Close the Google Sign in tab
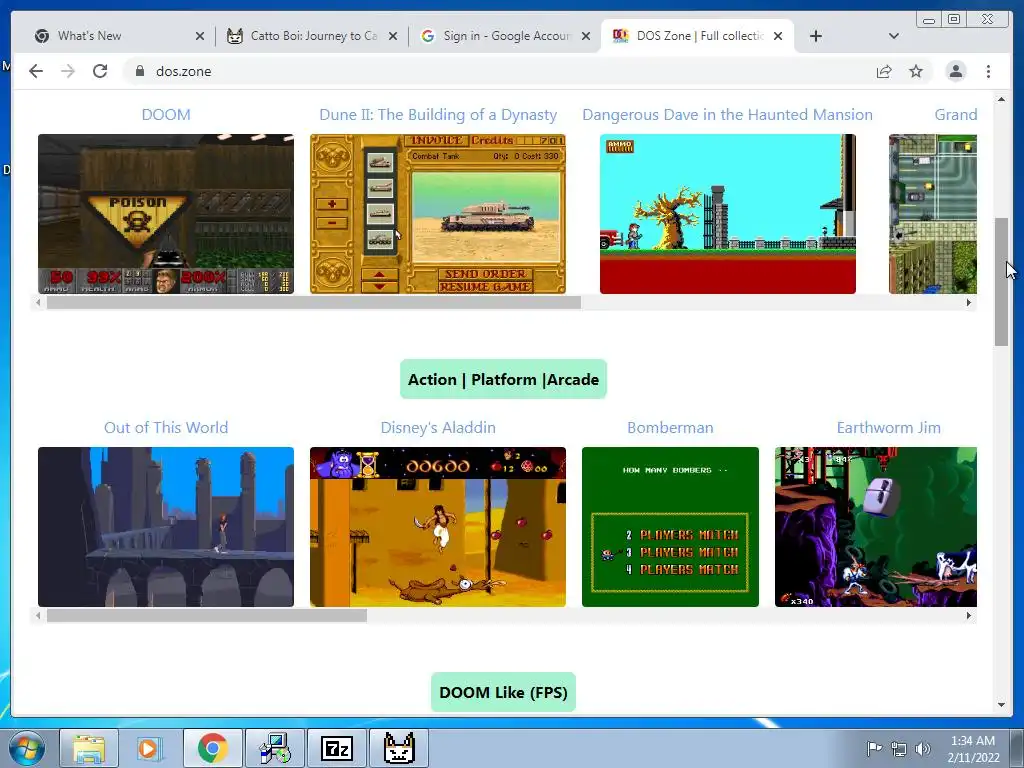The width and height of the screenshot is (1024, 768). (586, 36)
